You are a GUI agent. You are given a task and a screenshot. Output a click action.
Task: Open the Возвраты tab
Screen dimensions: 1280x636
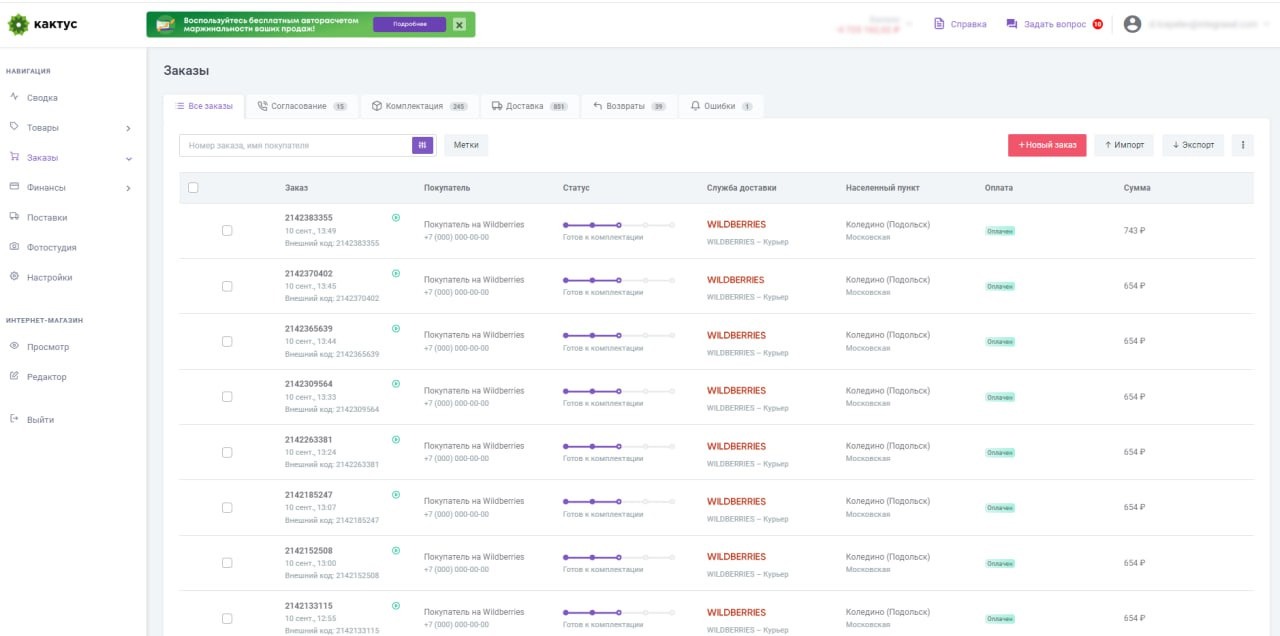coord(628,106)
